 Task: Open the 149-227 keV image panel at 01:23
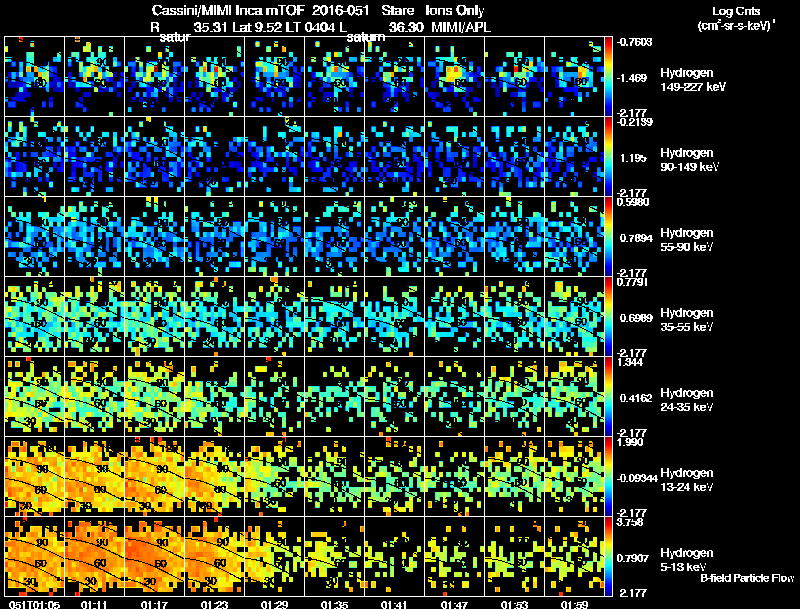215,76
